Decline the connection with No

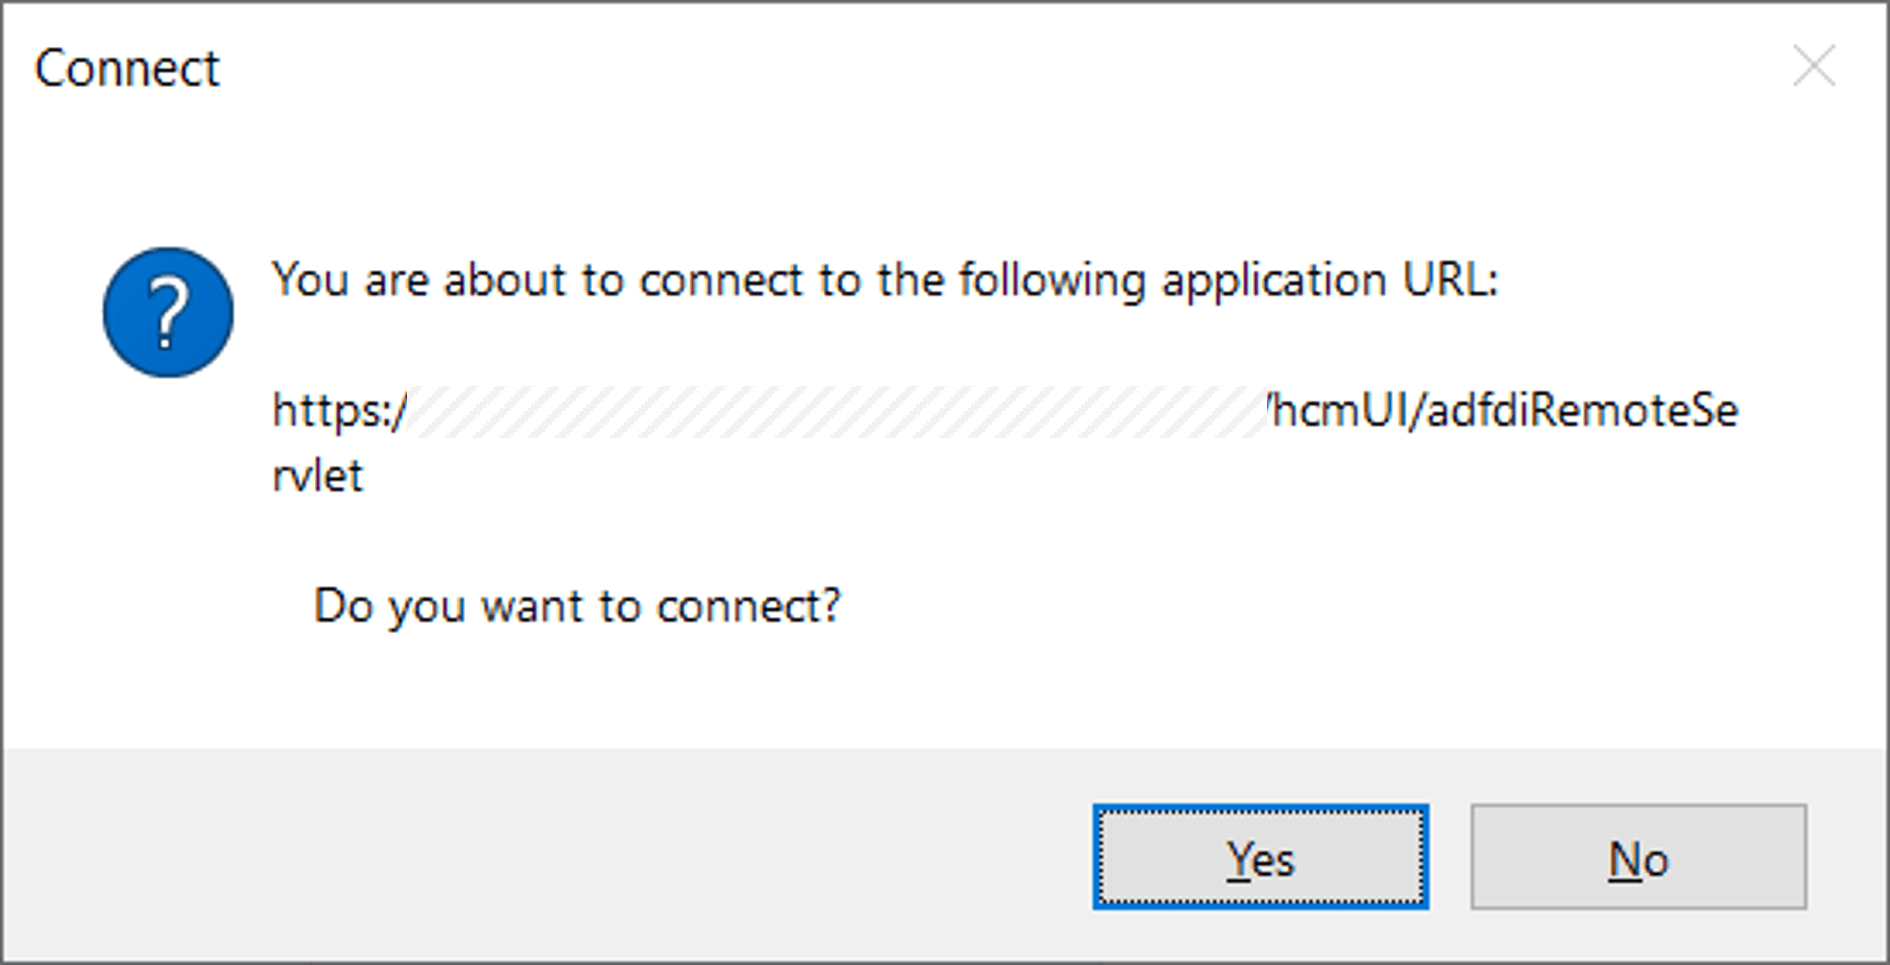click(1638, 857)
